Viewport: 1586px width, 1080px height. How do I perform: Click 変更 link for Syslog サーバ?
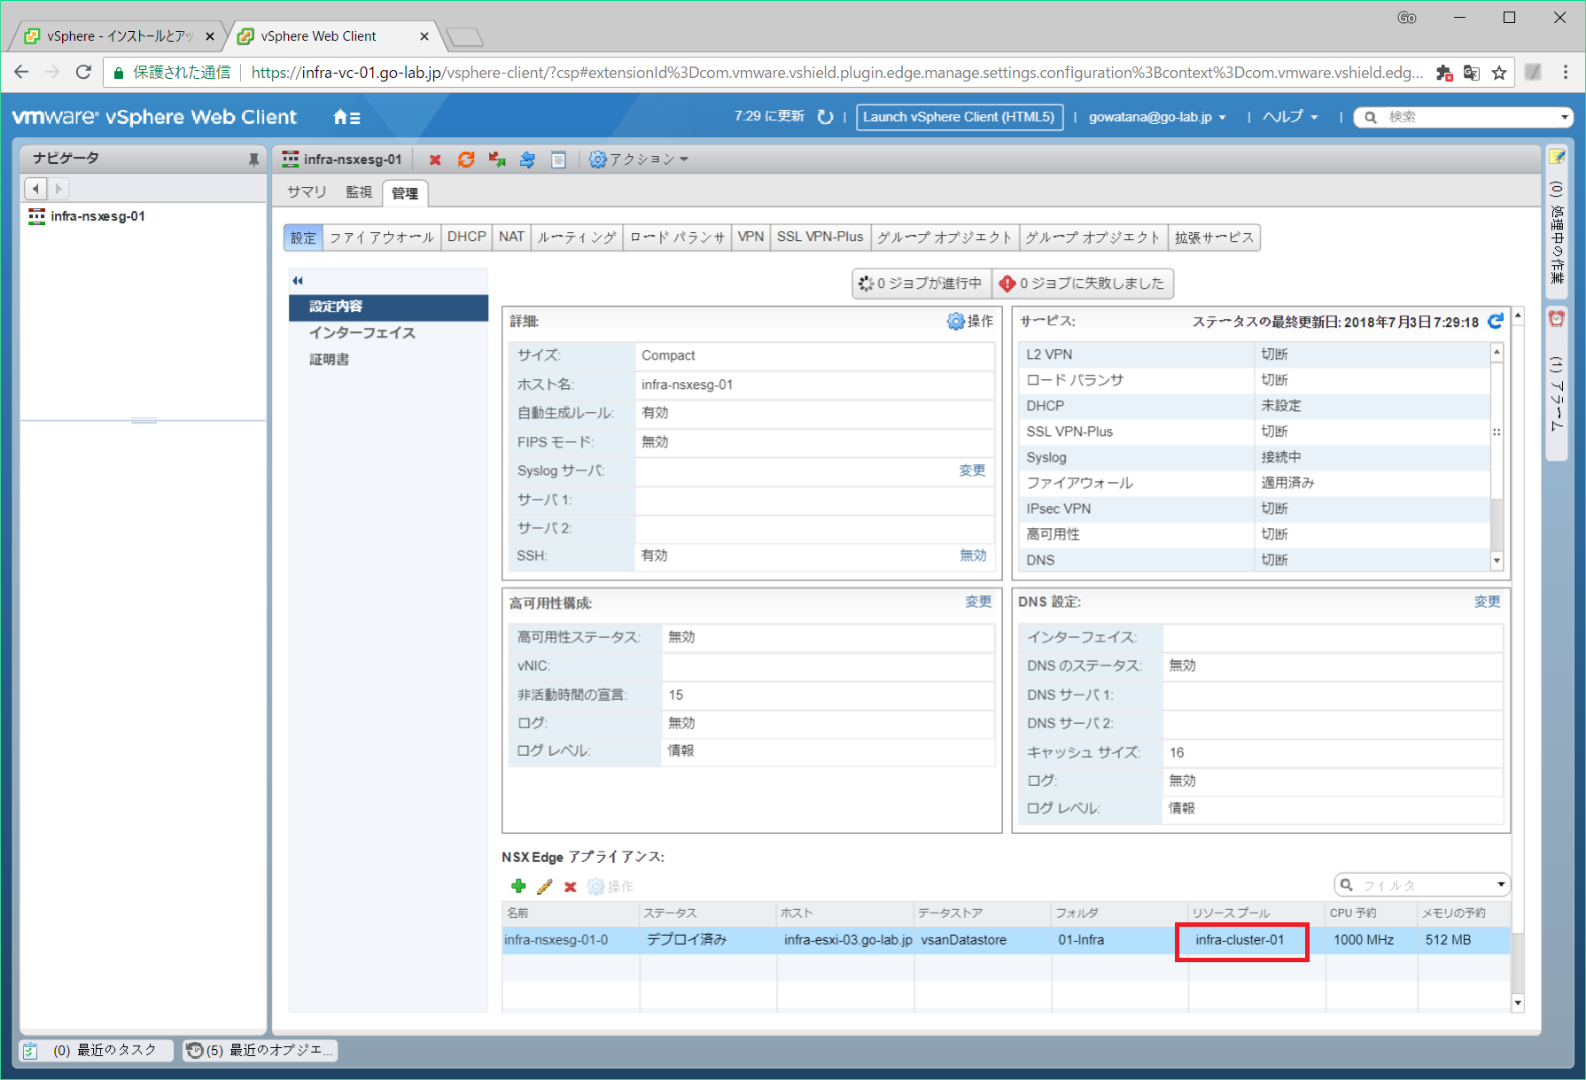972,470
